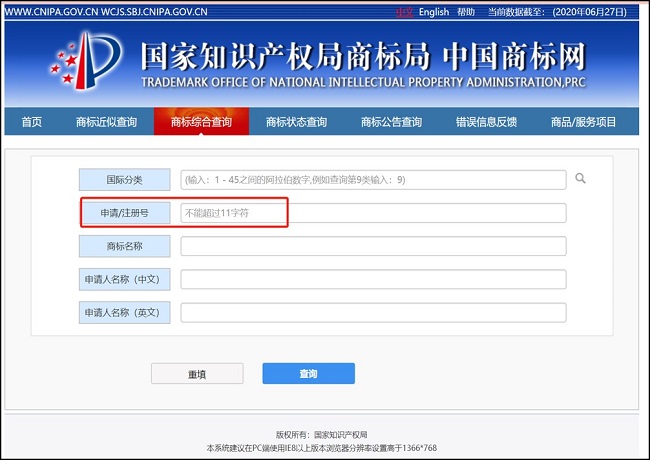Screen dimensions: 650x460
Task: Click the magnifier icon beside 国际分类 field
Action: [x=580, y=179]
